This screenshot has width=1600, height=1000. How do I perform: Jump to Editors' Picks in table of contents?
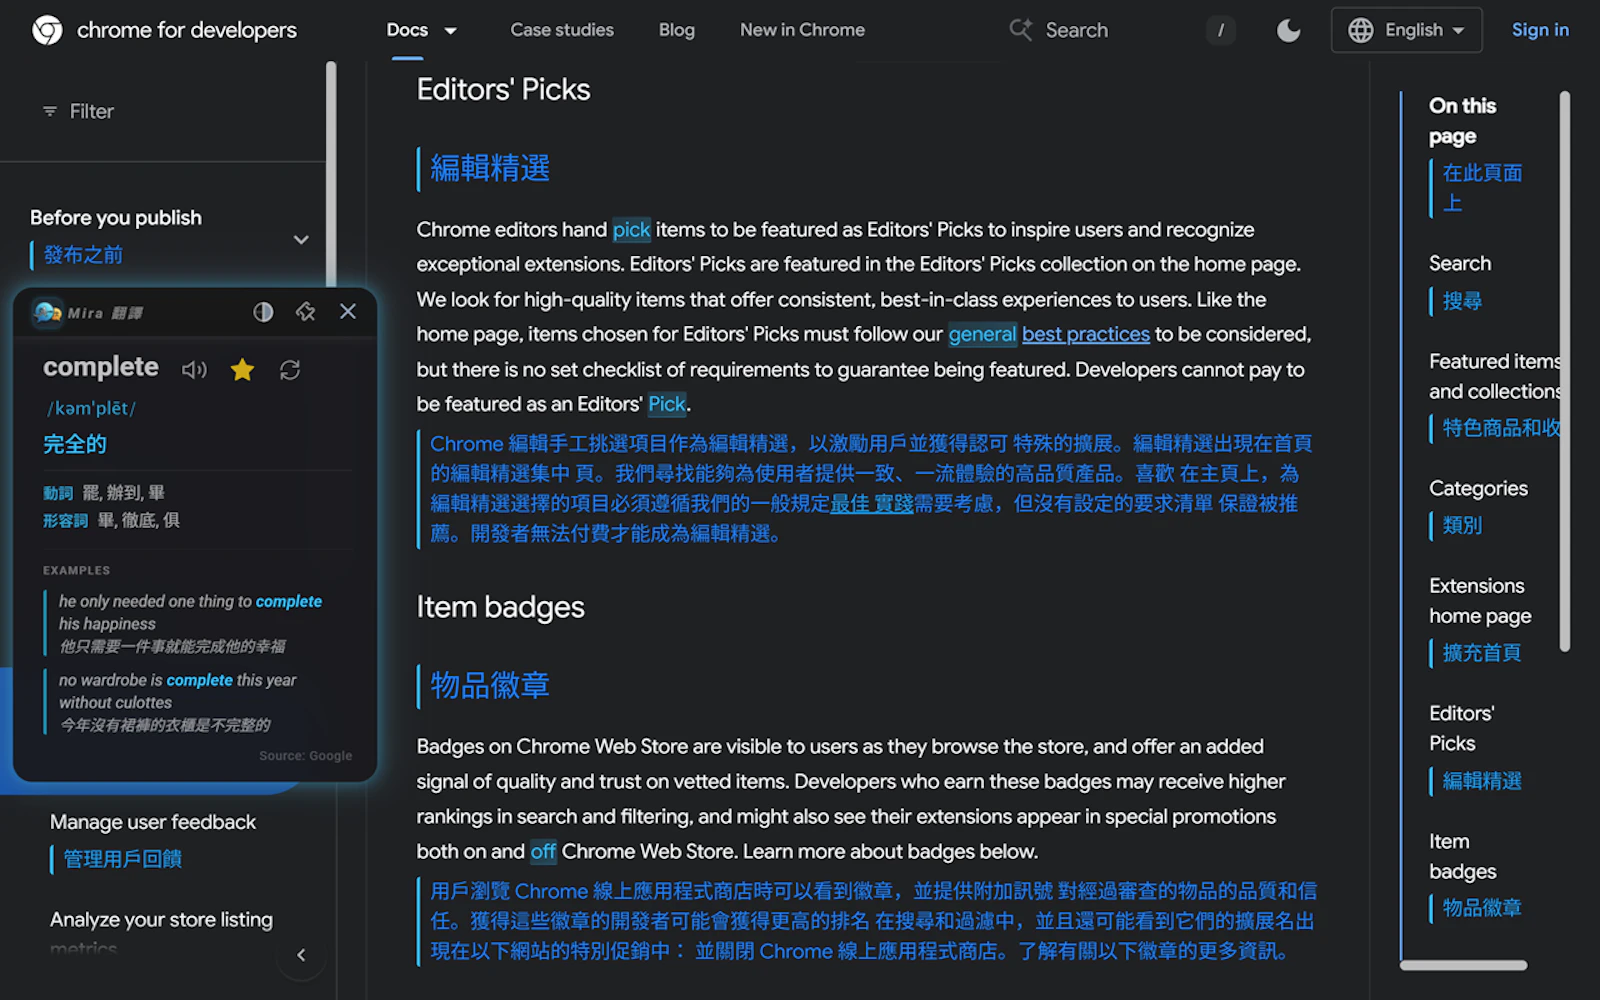(1461, 728)
